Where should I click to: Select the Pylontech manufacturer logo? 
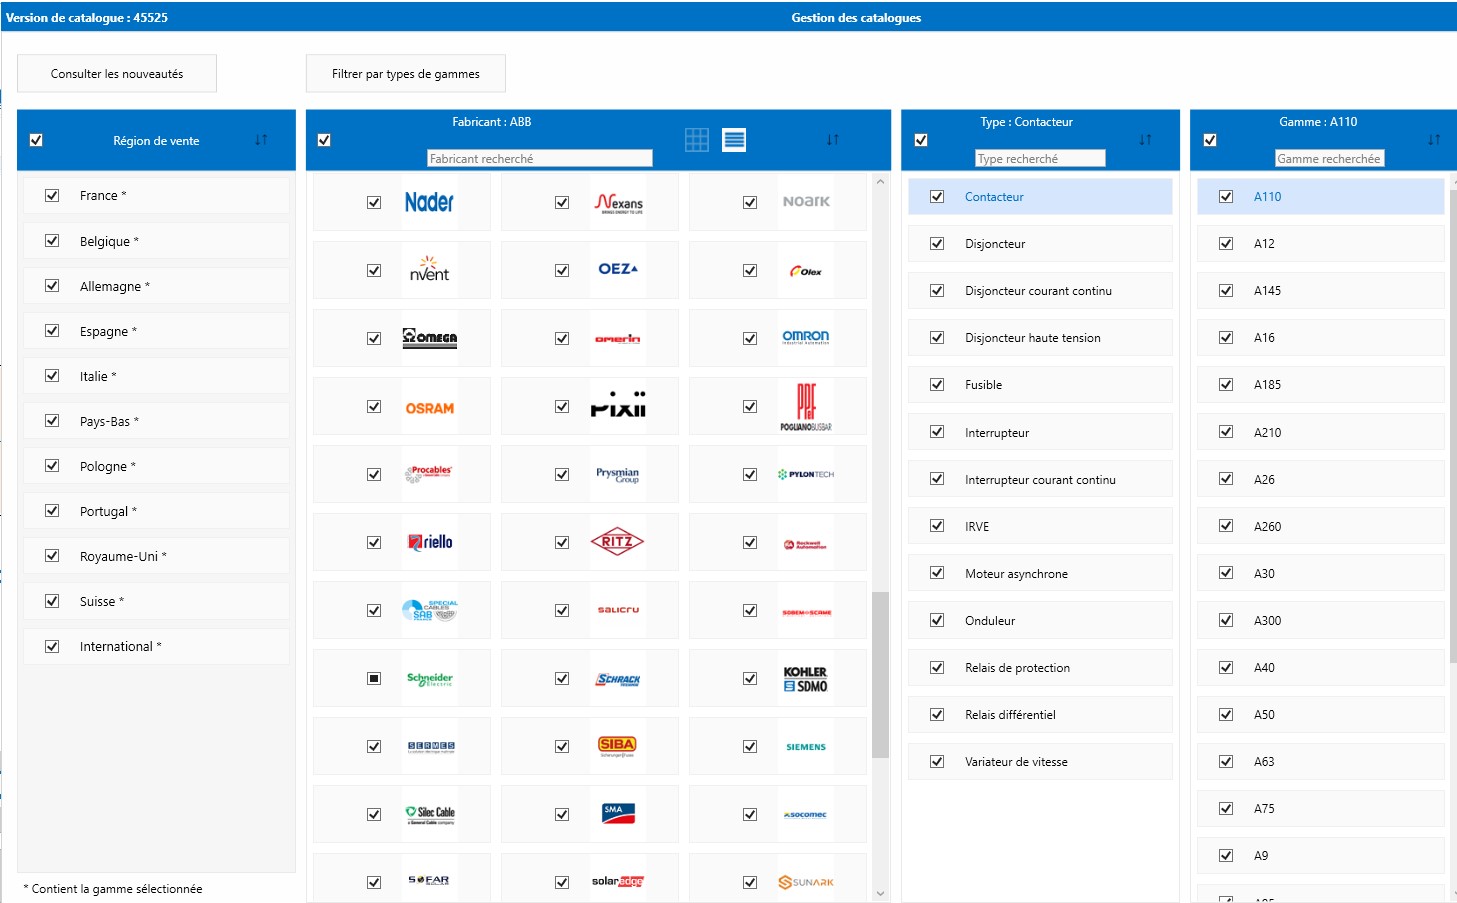(x=806, y=474)
